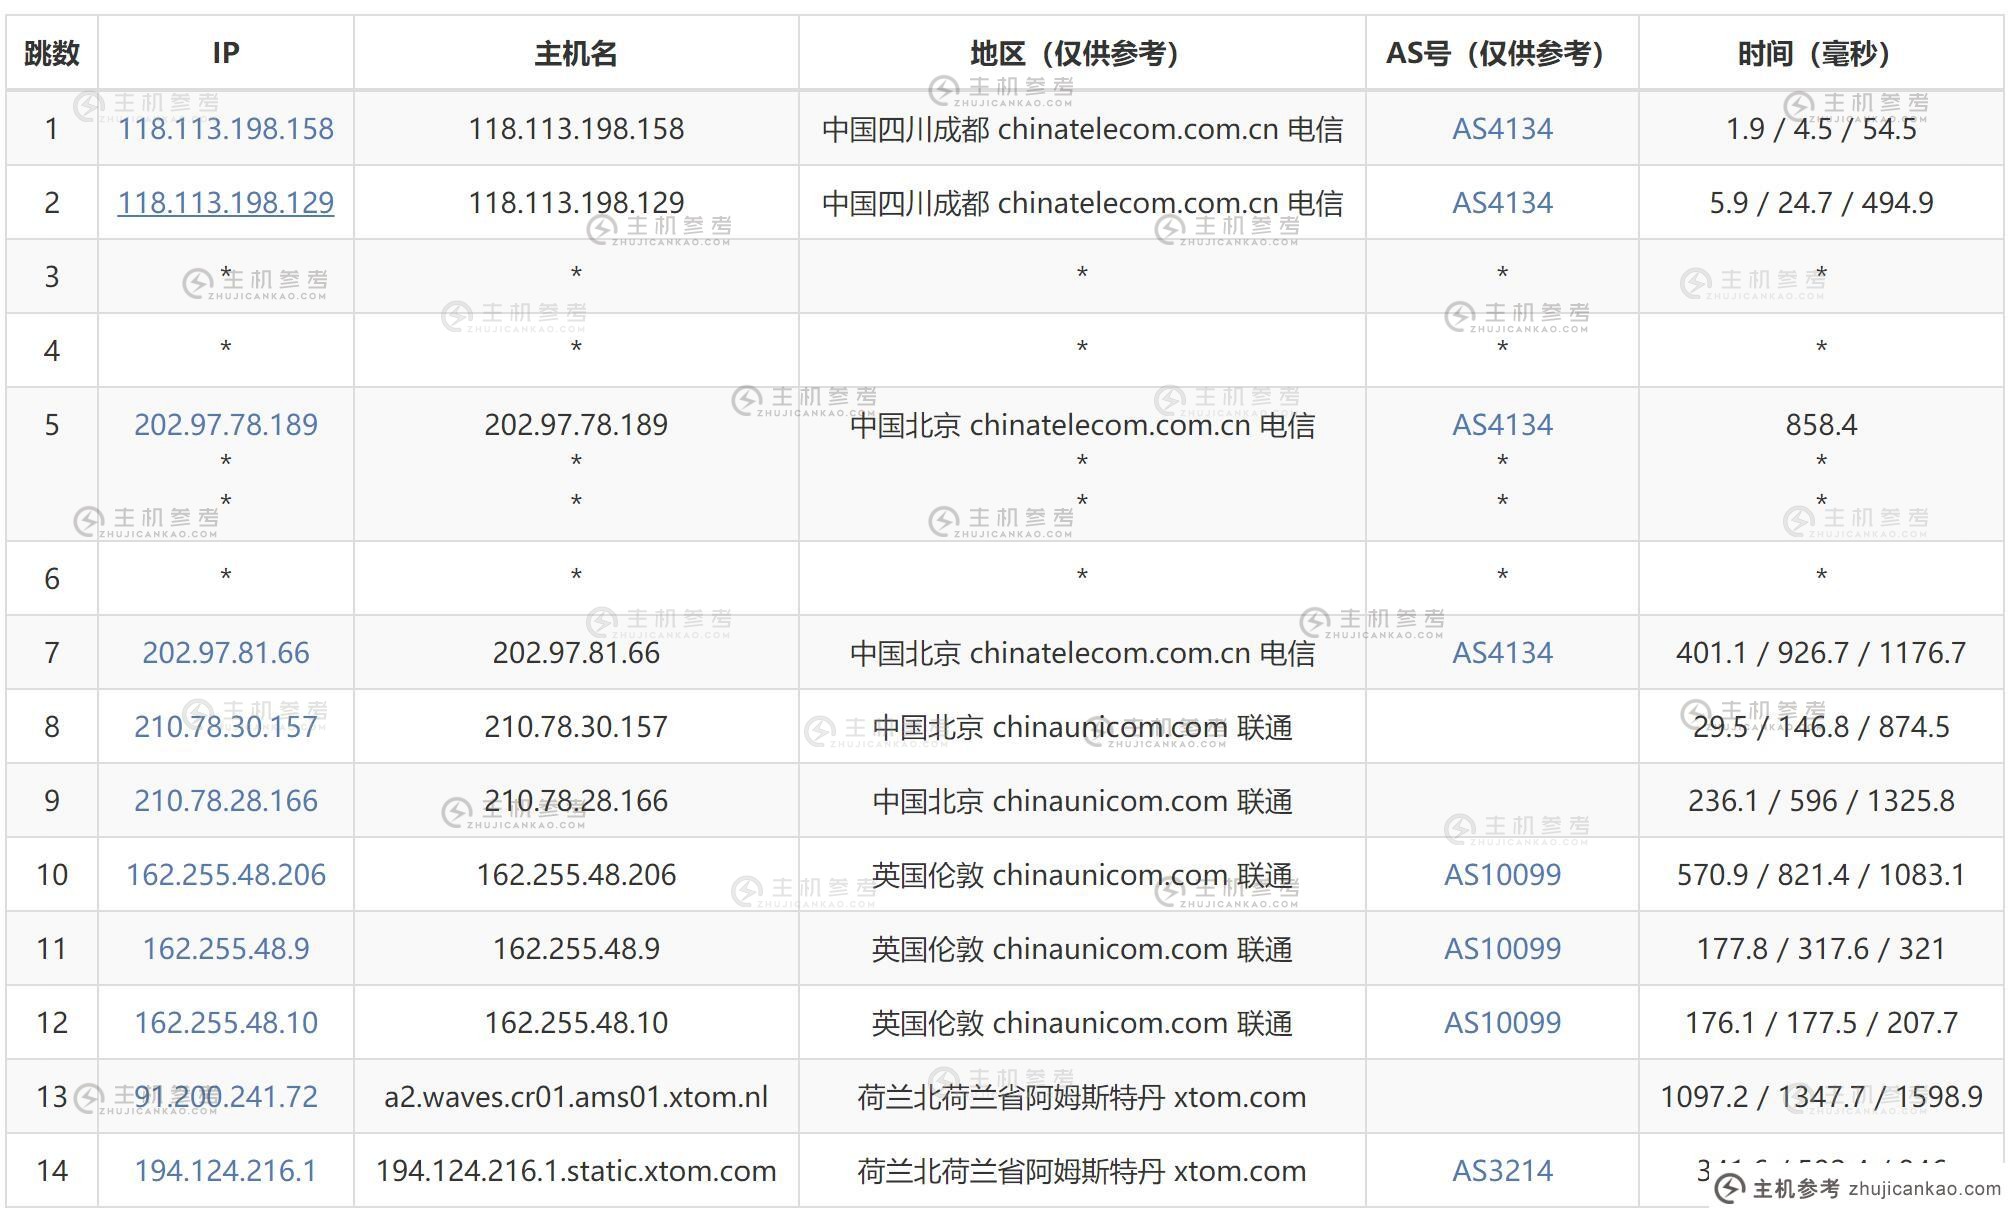Viewport: 2009px width, 1213px height.
Task: Click AS10099 link in hop 11 row
Action: [1502, 949]
